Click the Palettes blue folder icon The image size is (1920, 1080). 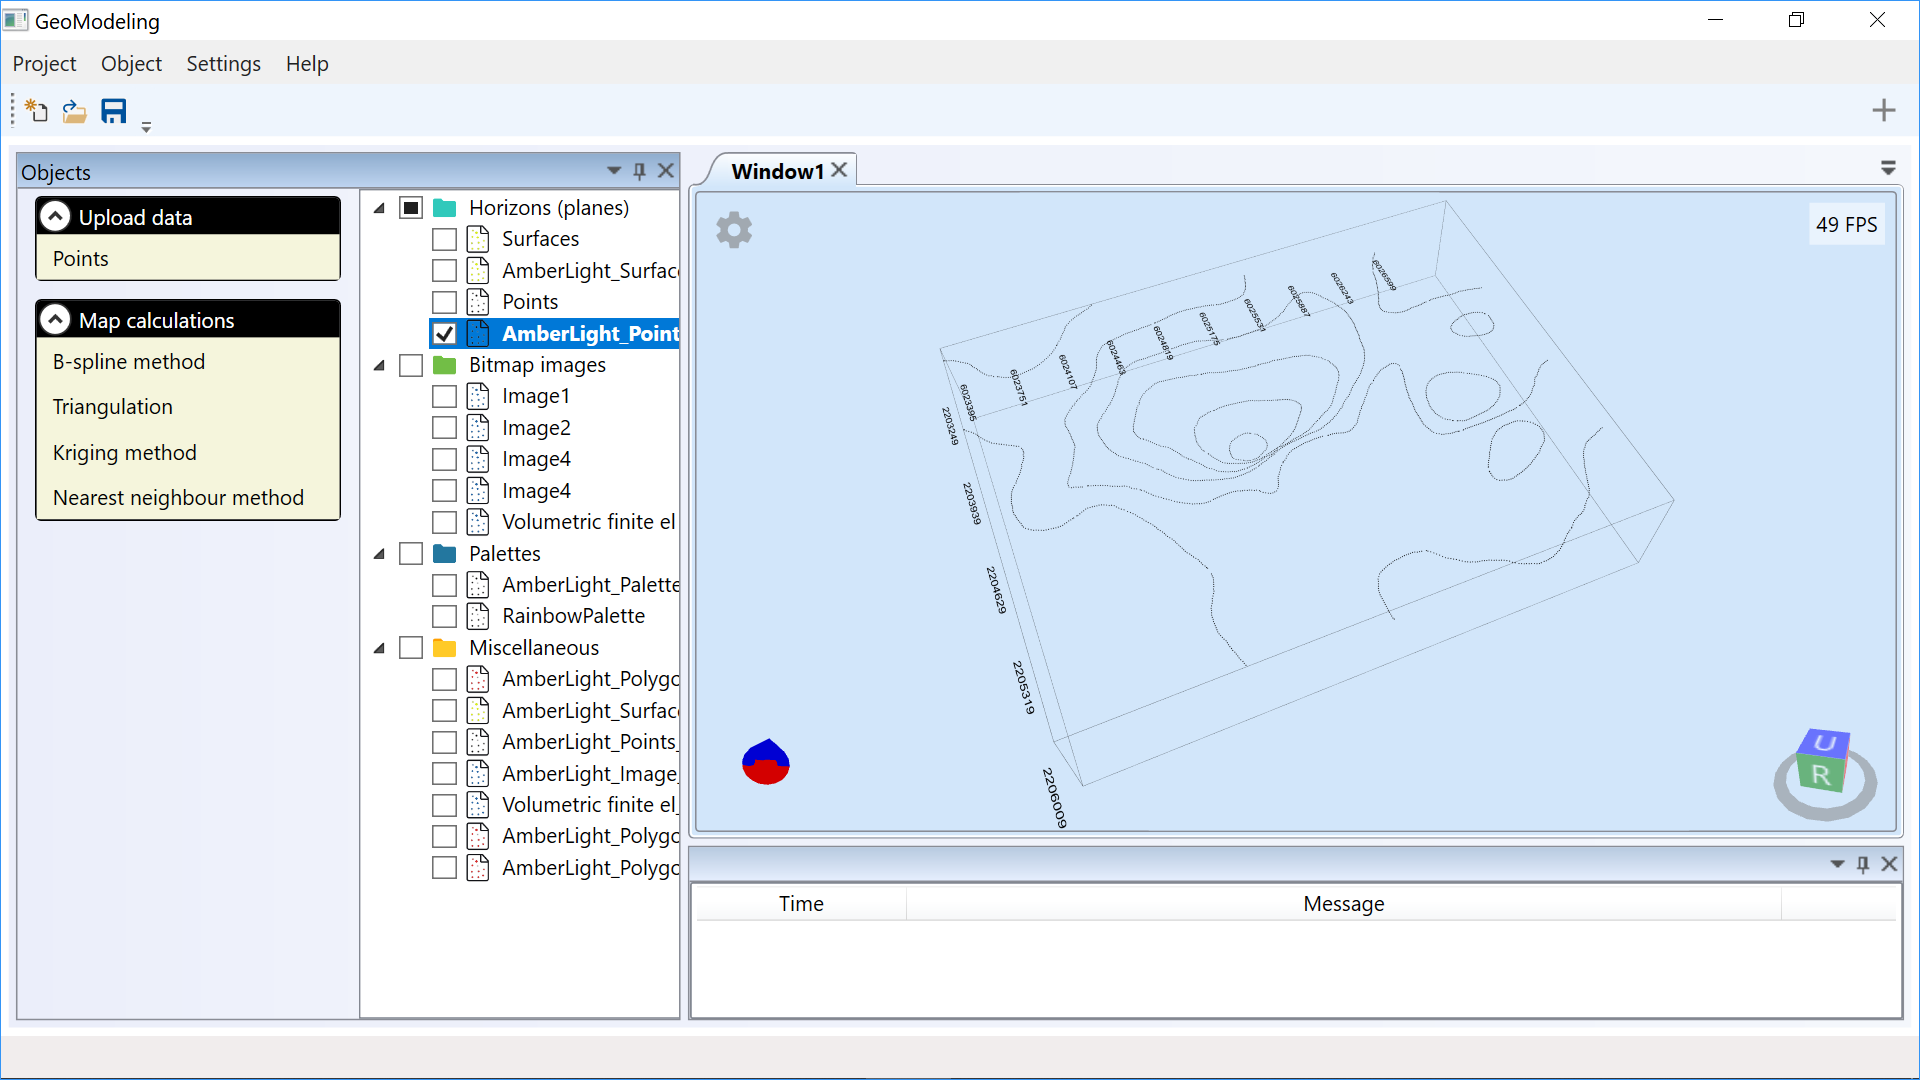point(445,554)
